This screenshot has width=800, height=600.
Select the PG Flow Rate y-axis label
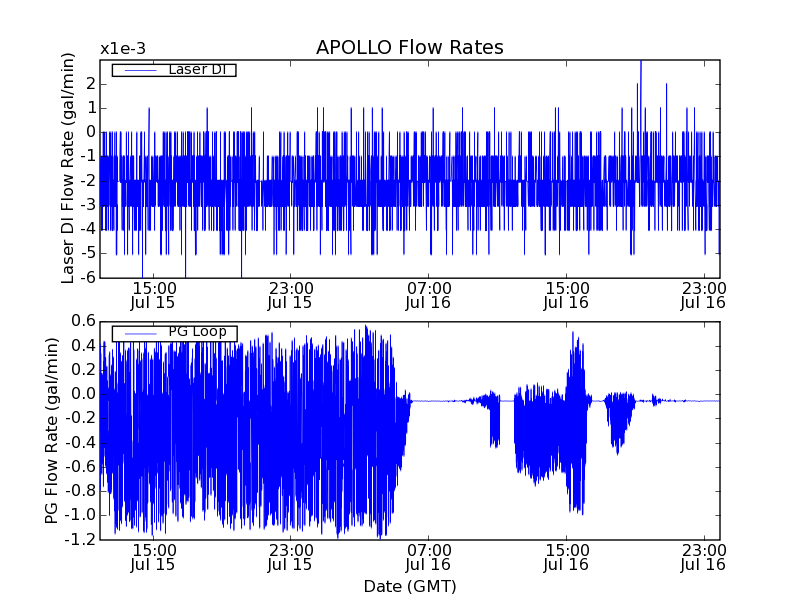(x=52, y=430)
